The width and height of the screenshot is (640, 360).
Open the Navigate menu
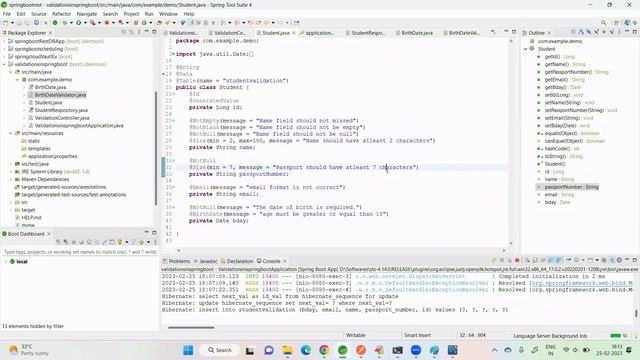[x=87, y=14]
